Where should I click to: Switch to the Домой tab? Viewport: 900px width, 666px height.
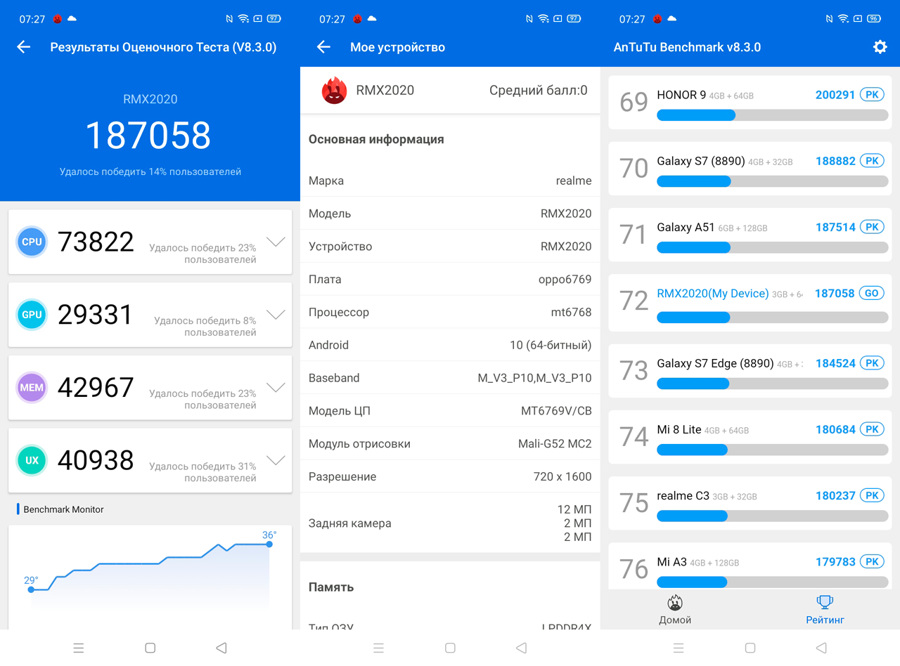pyautogui.click(x=675, y=610)
